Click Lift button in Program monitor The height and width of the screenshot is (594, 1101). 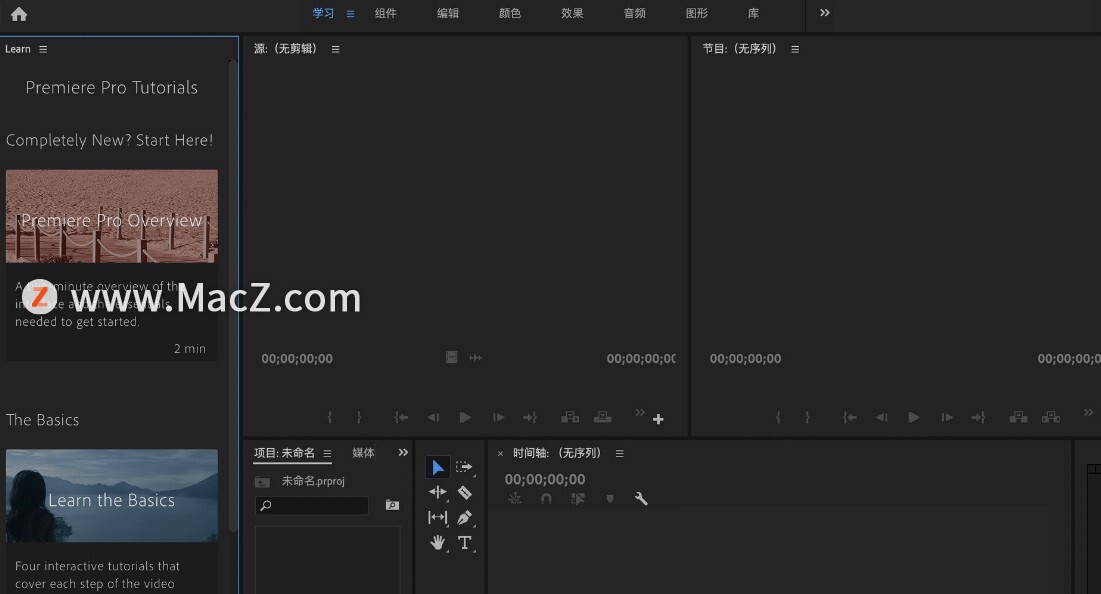coord(1018,417)
